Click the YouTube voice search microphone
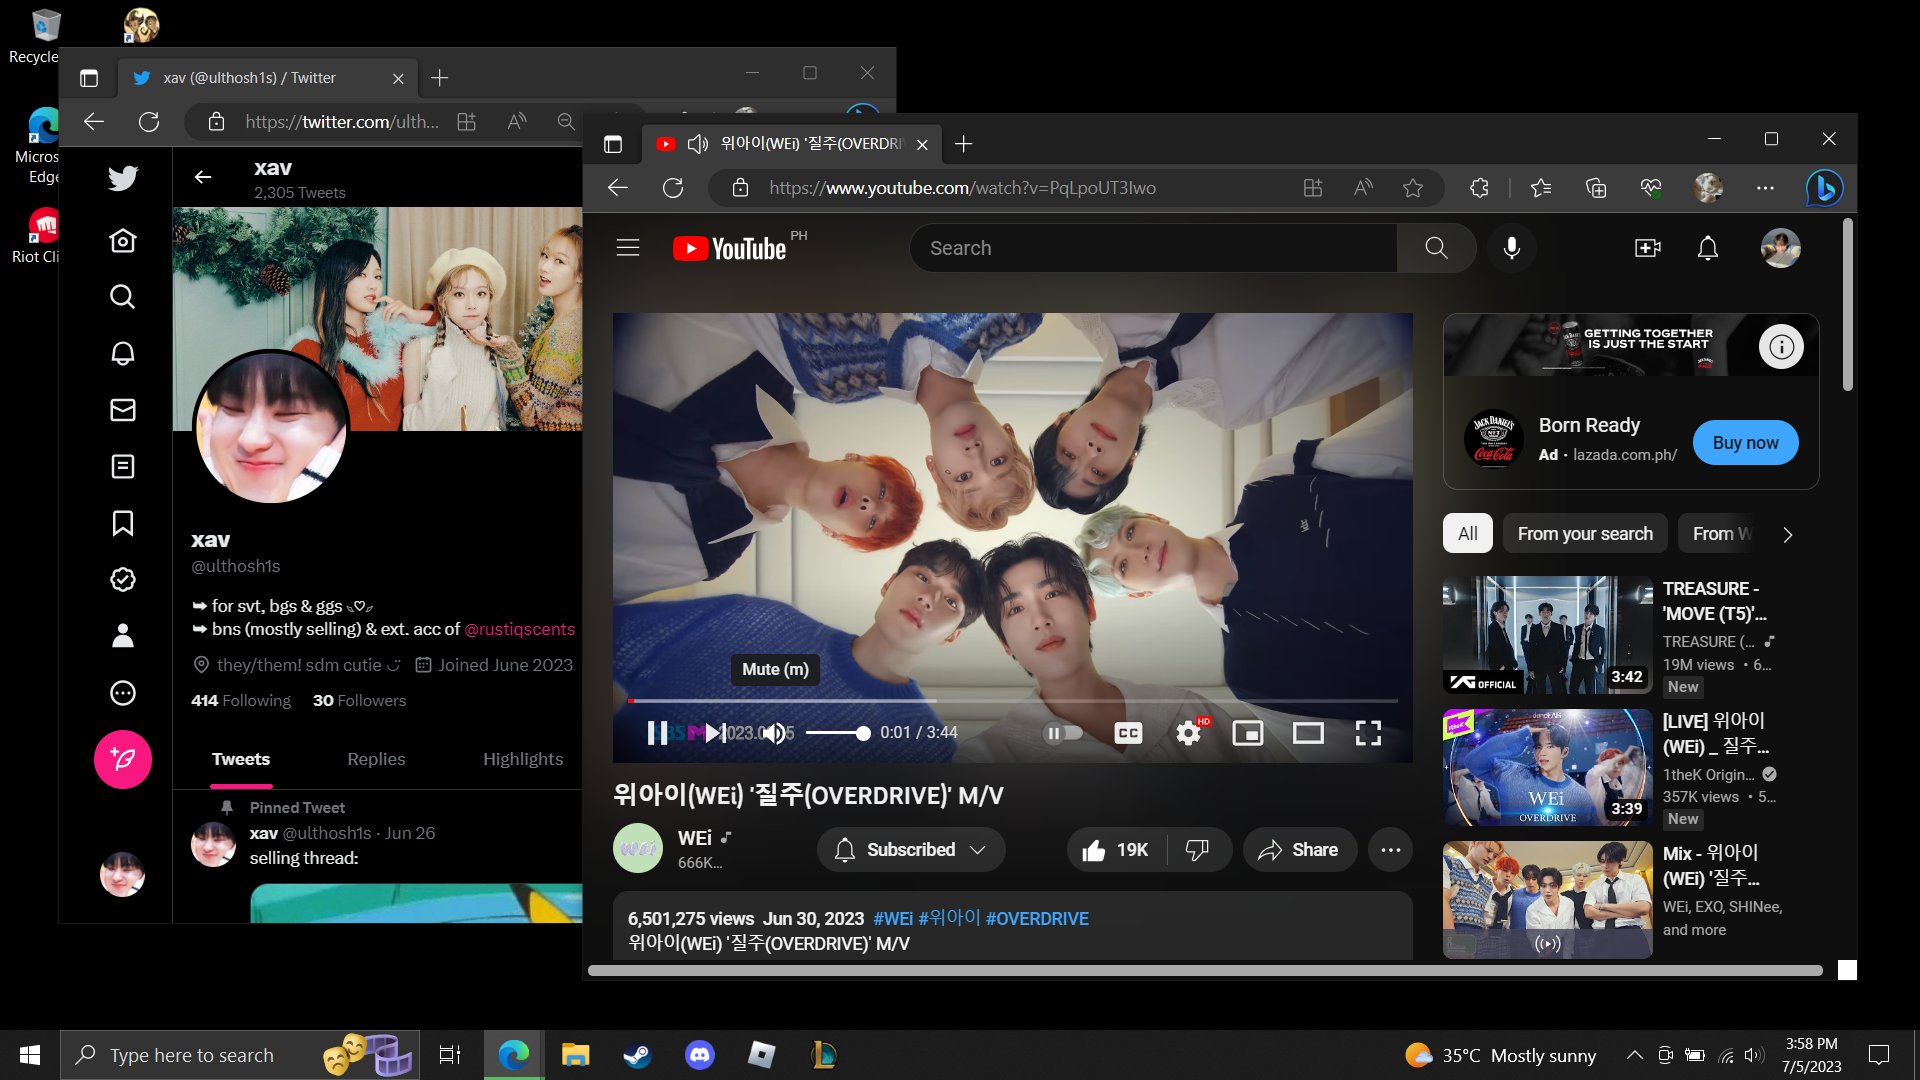The height and width of the screenshot is (1080, 1920). click(1511, 248)
